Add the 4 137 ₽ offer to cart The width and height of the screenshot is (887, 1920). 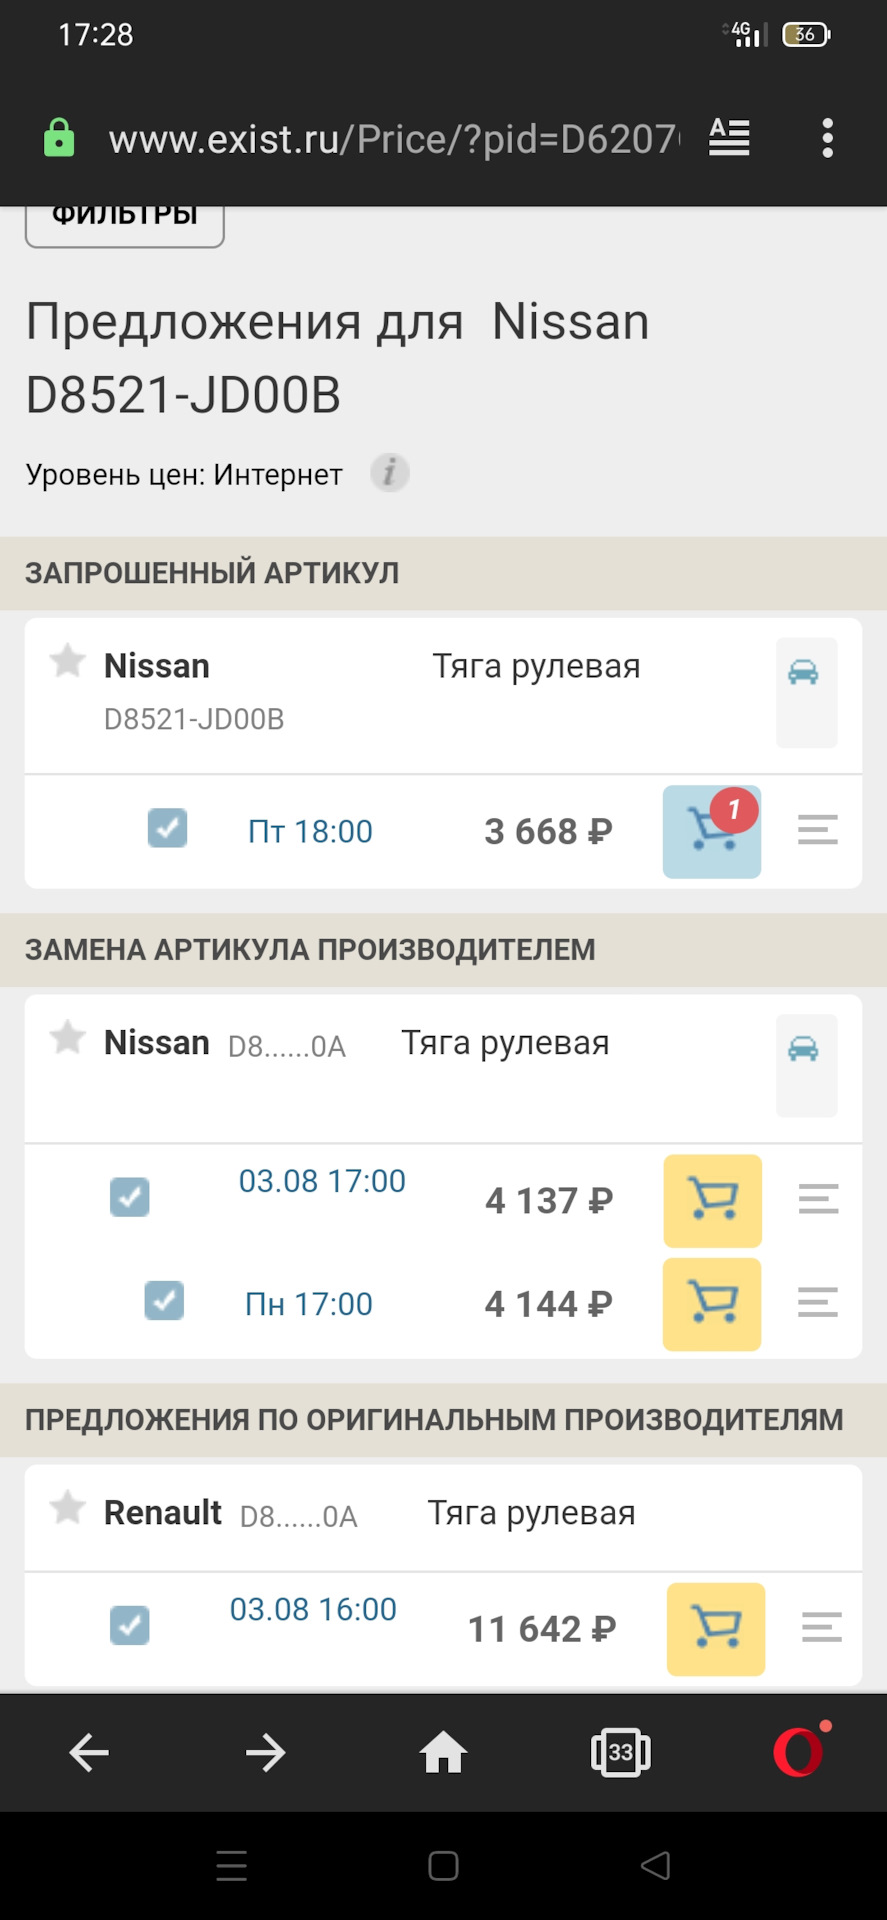(712, 1200)
